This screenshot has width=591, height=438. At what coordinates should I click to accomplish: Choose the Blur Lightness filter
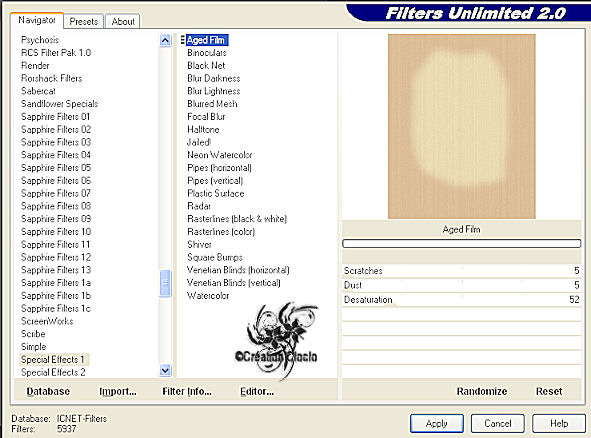tap(214, 91)
